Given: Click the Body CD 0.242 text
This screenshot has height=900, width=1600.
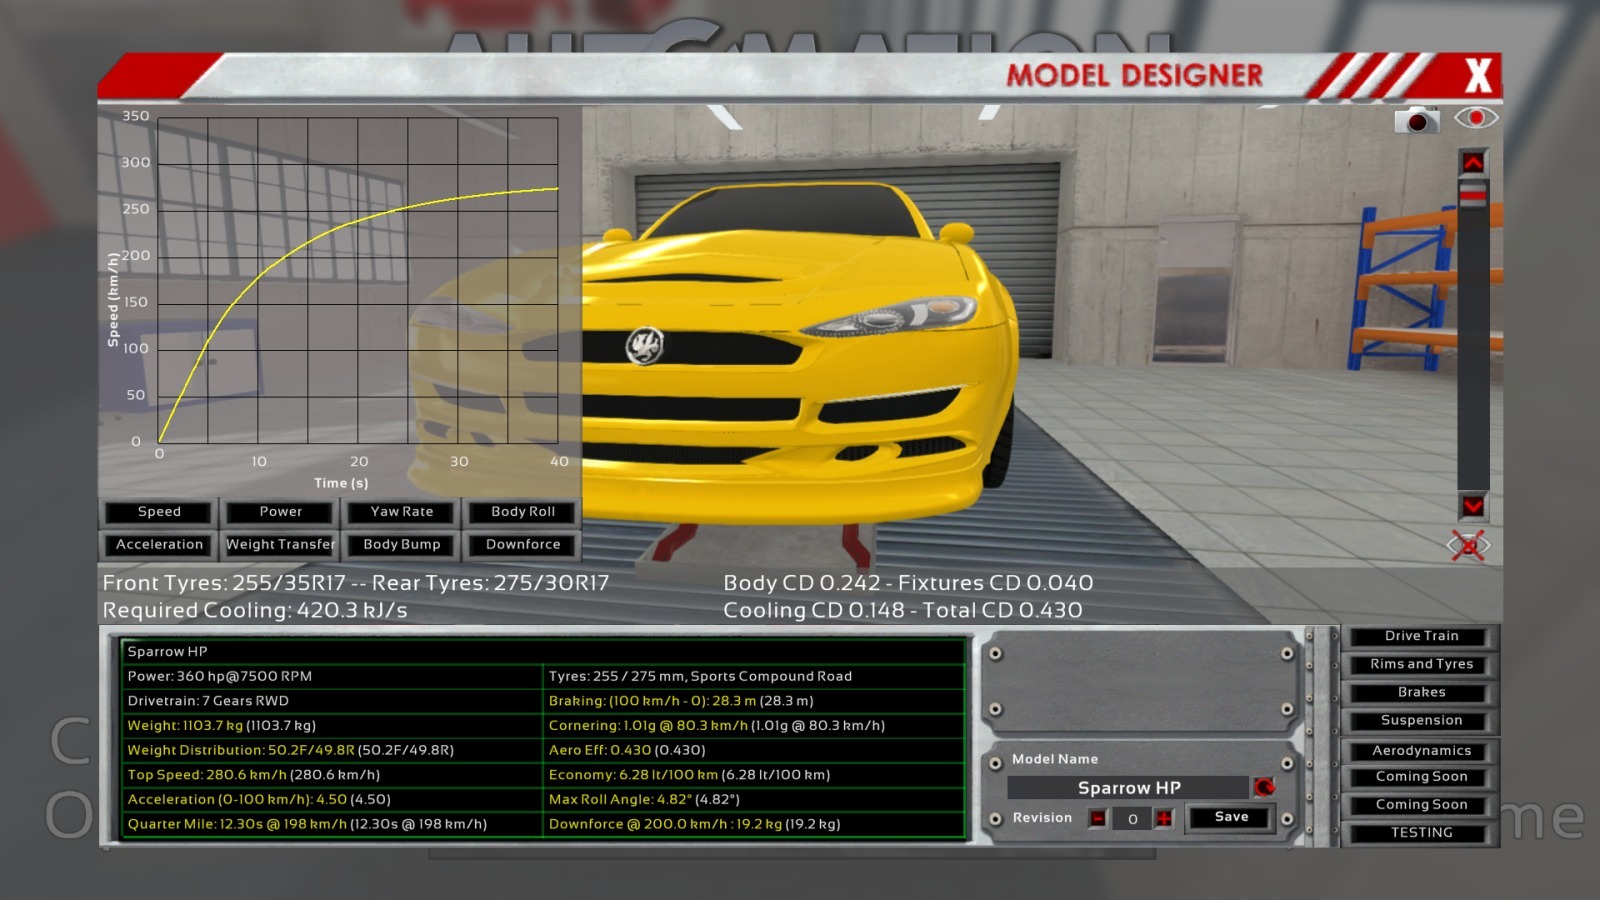Looking at the screenshot, I should coord(802,583).
